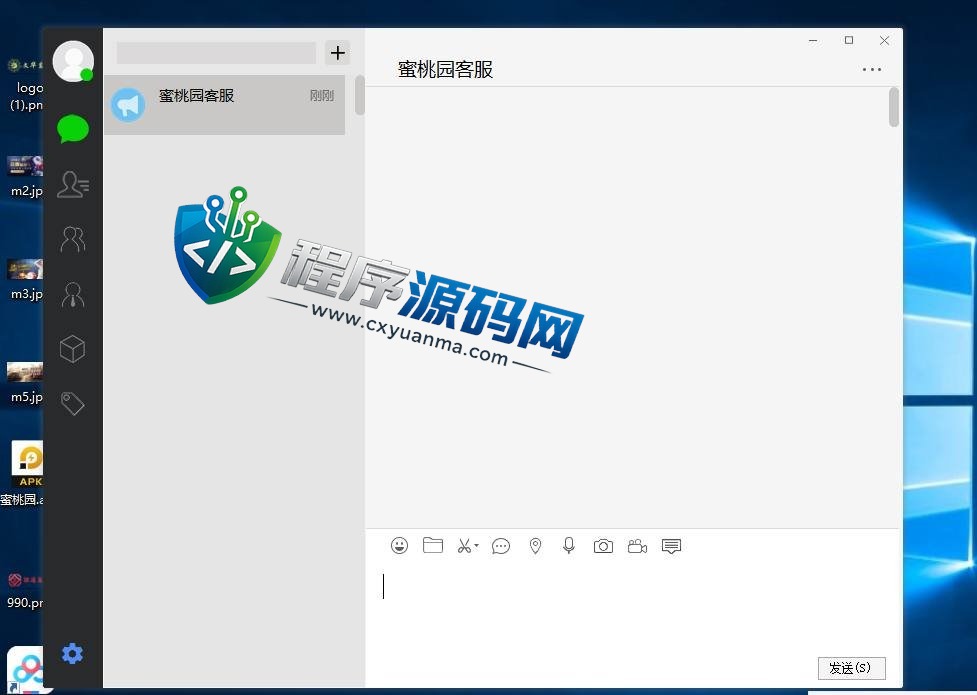Send location with the pin icon
This screenshot has height=695, width=977.
click(x=535, y=546)
